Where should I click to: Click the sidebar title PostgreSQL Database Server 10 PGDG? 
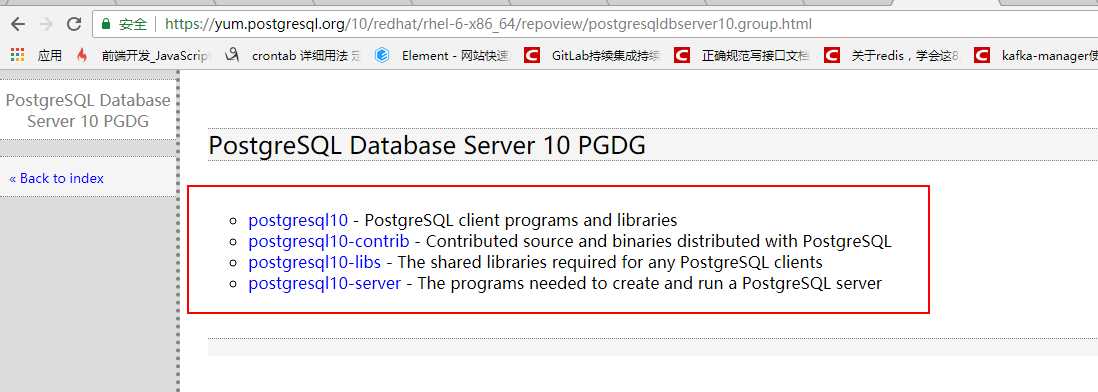coord(88,111)
